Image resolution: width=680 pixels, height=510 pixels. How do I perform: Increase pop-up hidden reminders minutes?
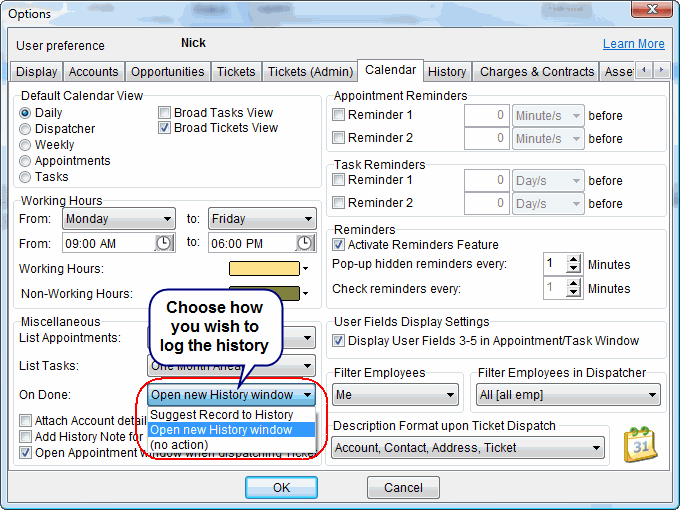click(x=574, y=260)
